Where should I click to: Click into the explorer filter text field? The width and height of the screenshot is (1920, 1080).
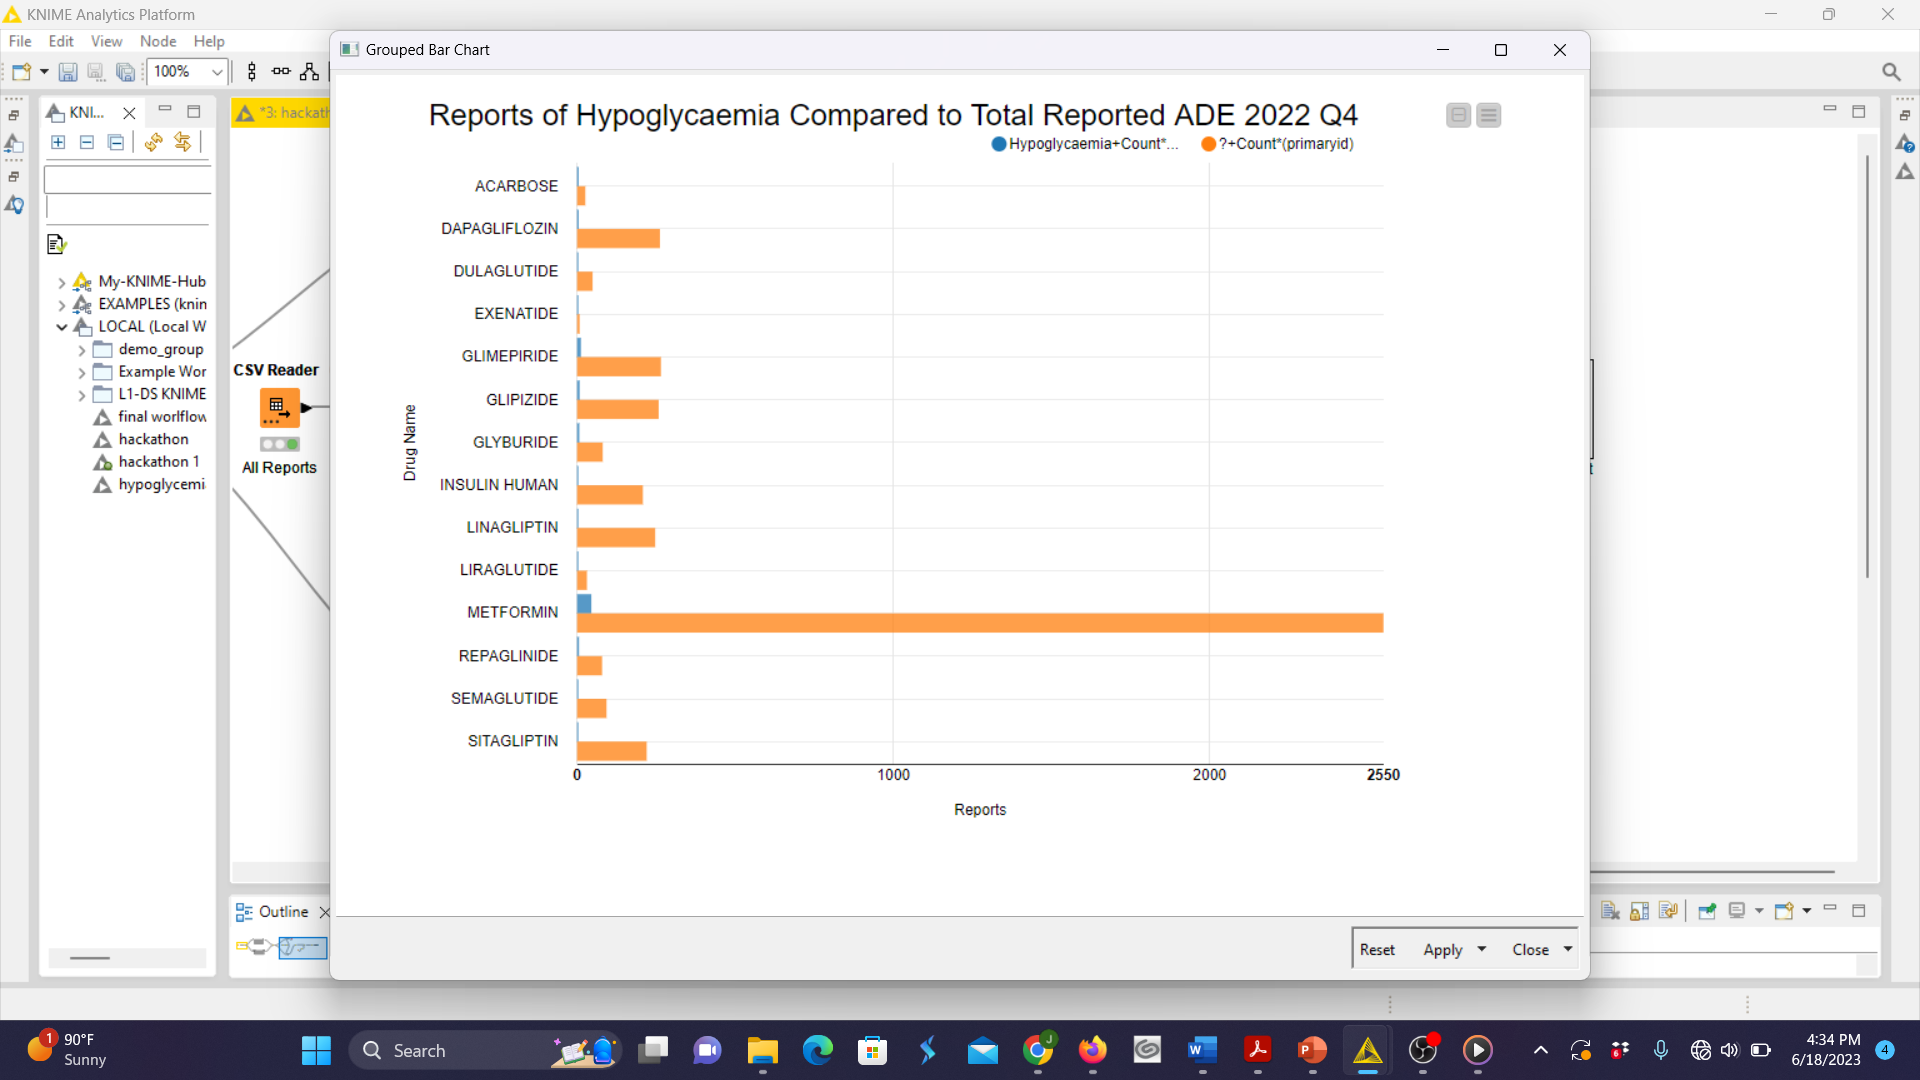pos(127,180)
